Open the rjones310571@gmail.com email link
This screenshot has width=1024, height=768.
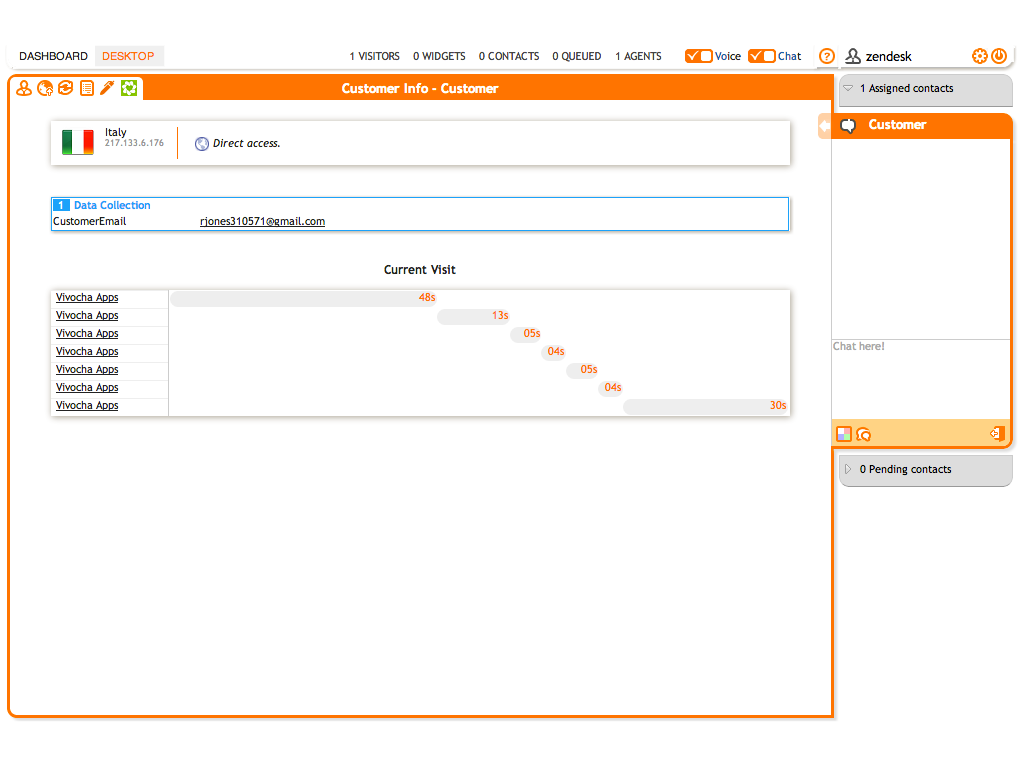(262, 222)
